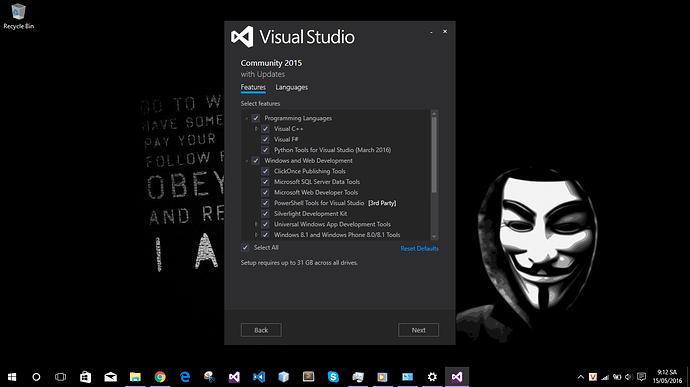Toggle the Select All checkbox

[x=245, y=247]
